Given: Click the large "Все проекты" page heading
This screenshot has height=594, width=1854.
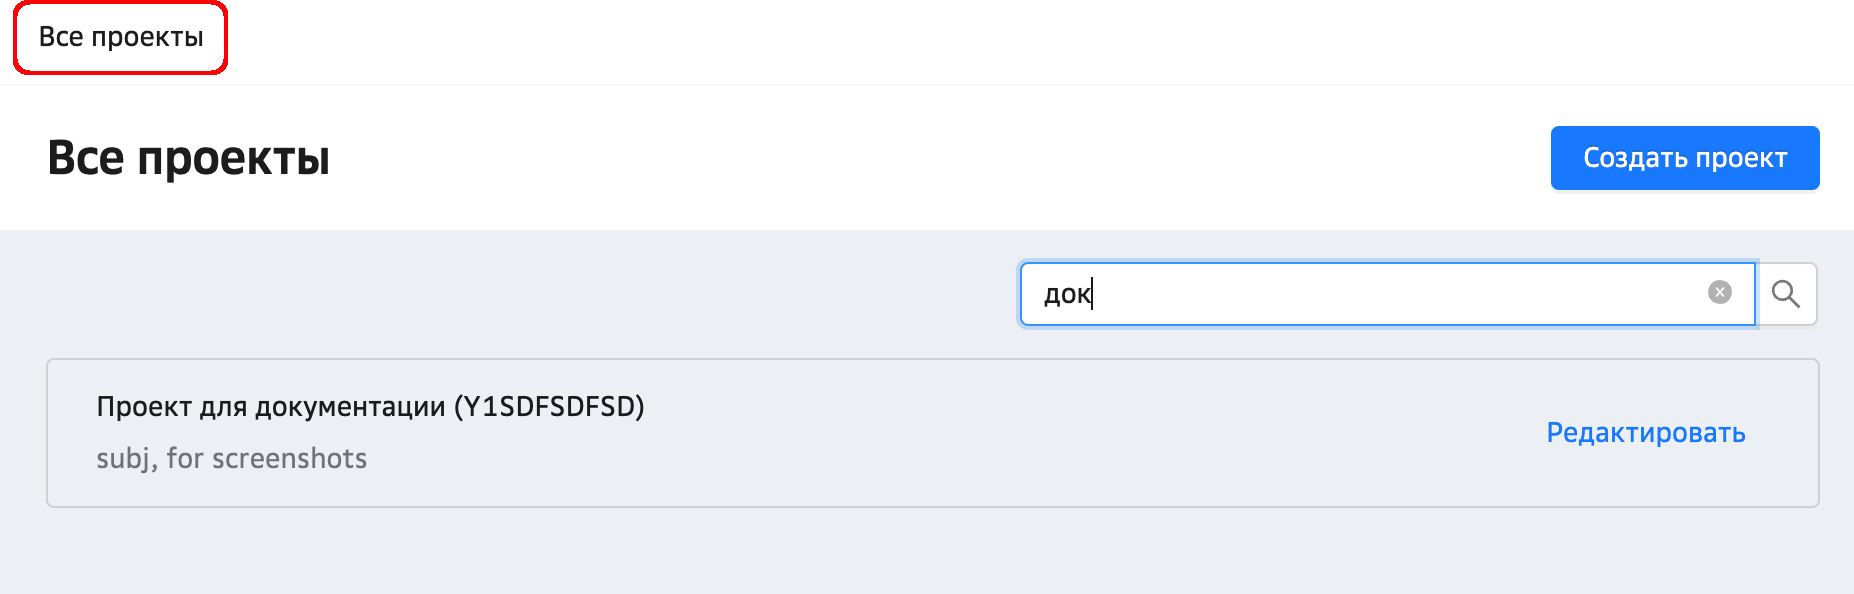Looking at the screenshot, I should (x=189, y=158).
